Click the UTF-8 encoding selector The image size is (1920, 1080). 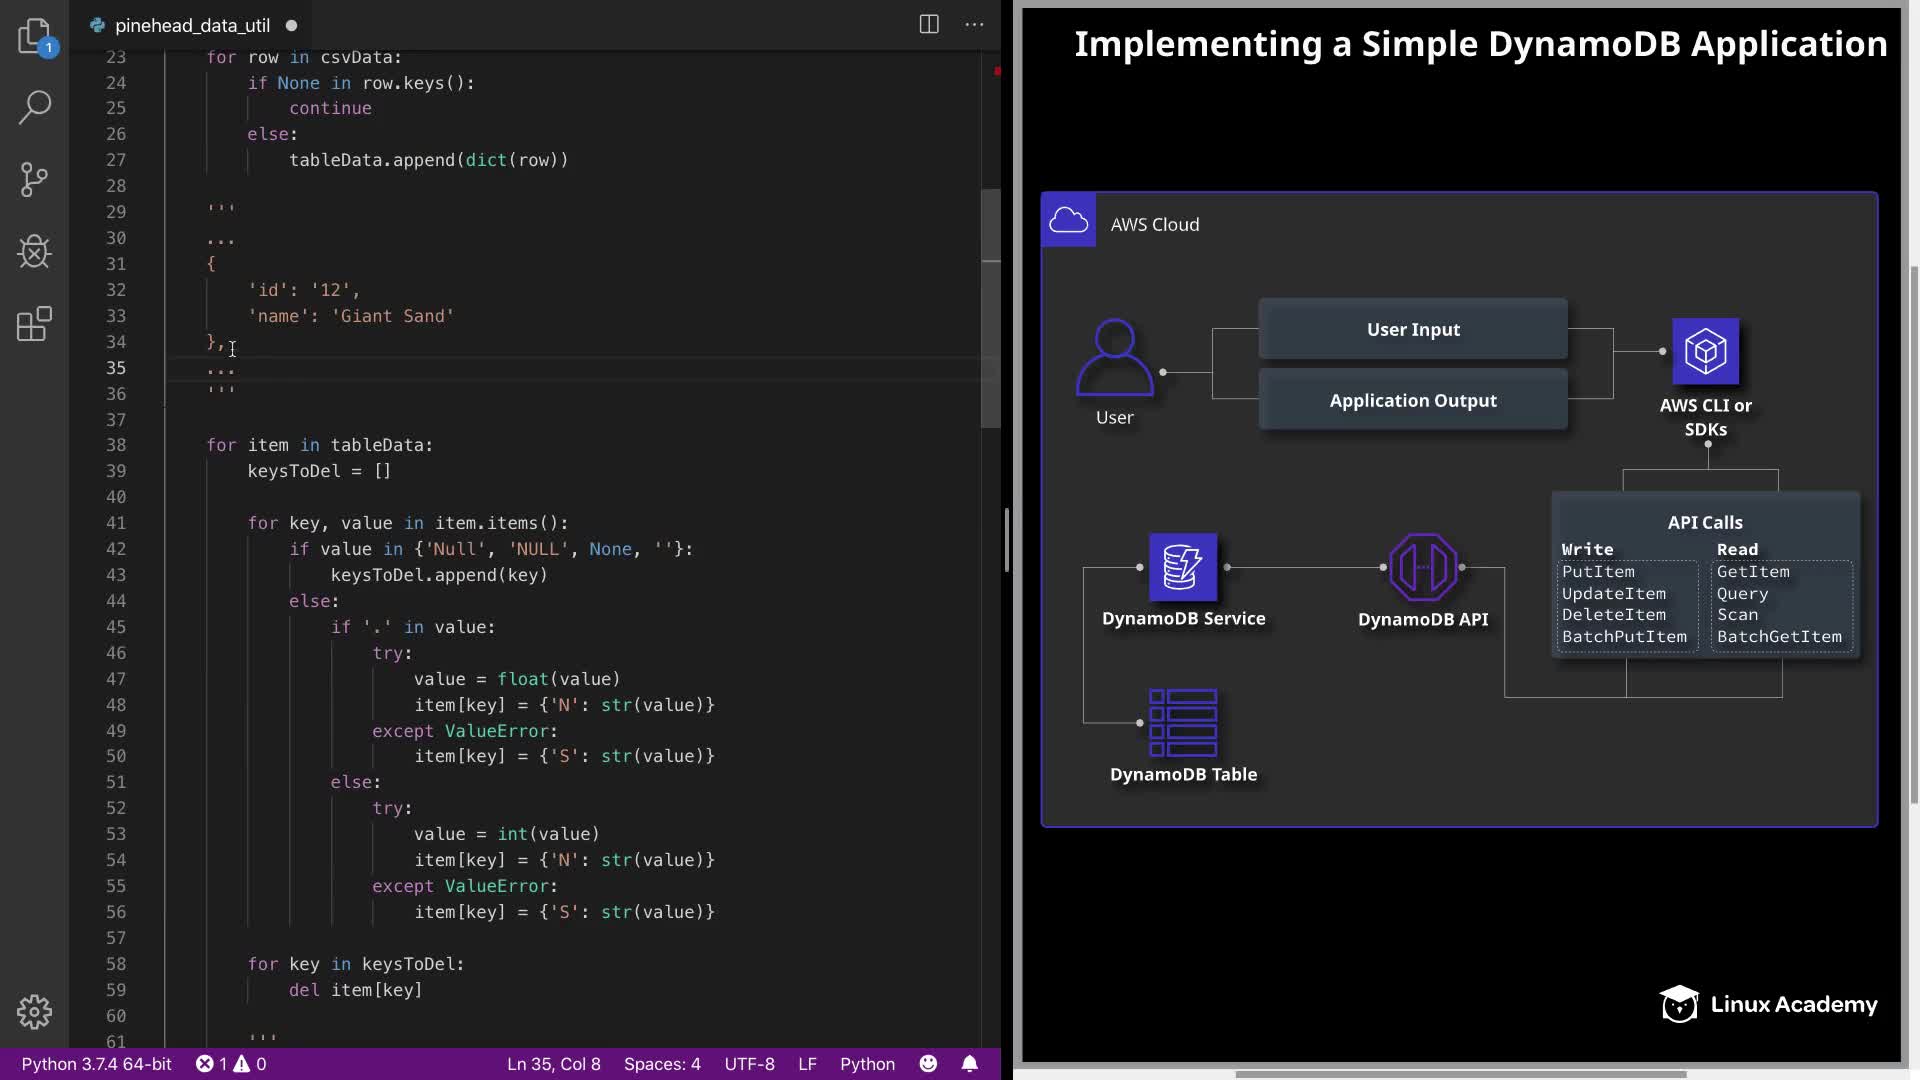(x=749, y=1064)
